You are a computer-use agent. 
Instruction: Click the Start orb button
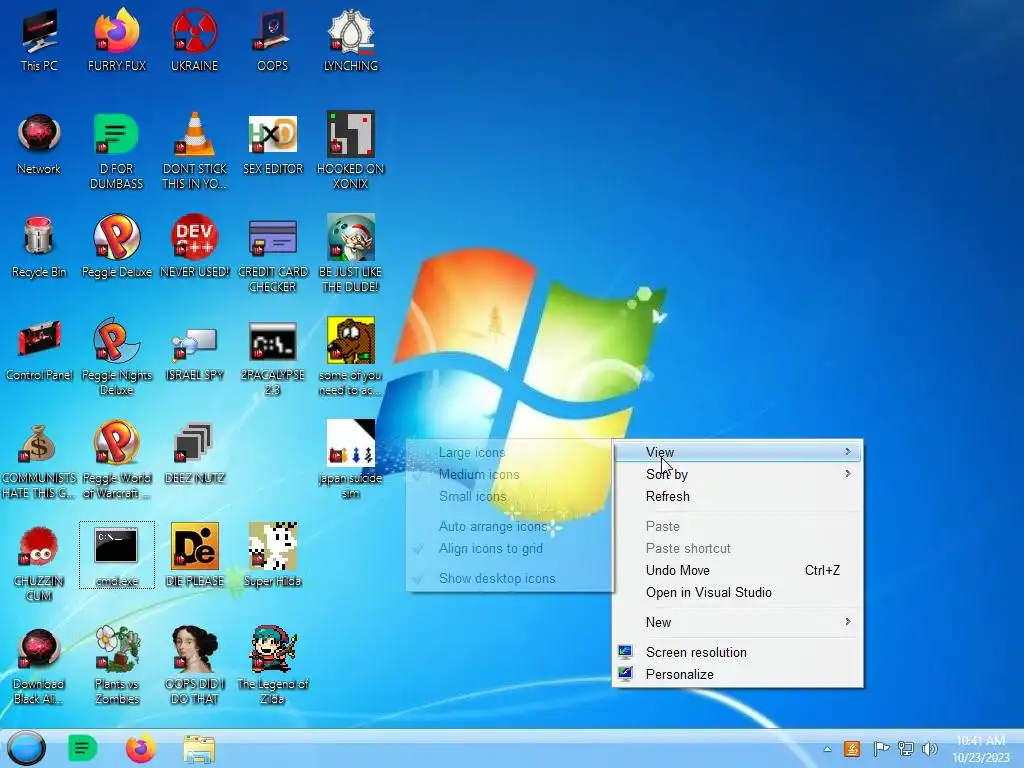tap(27, 748)
